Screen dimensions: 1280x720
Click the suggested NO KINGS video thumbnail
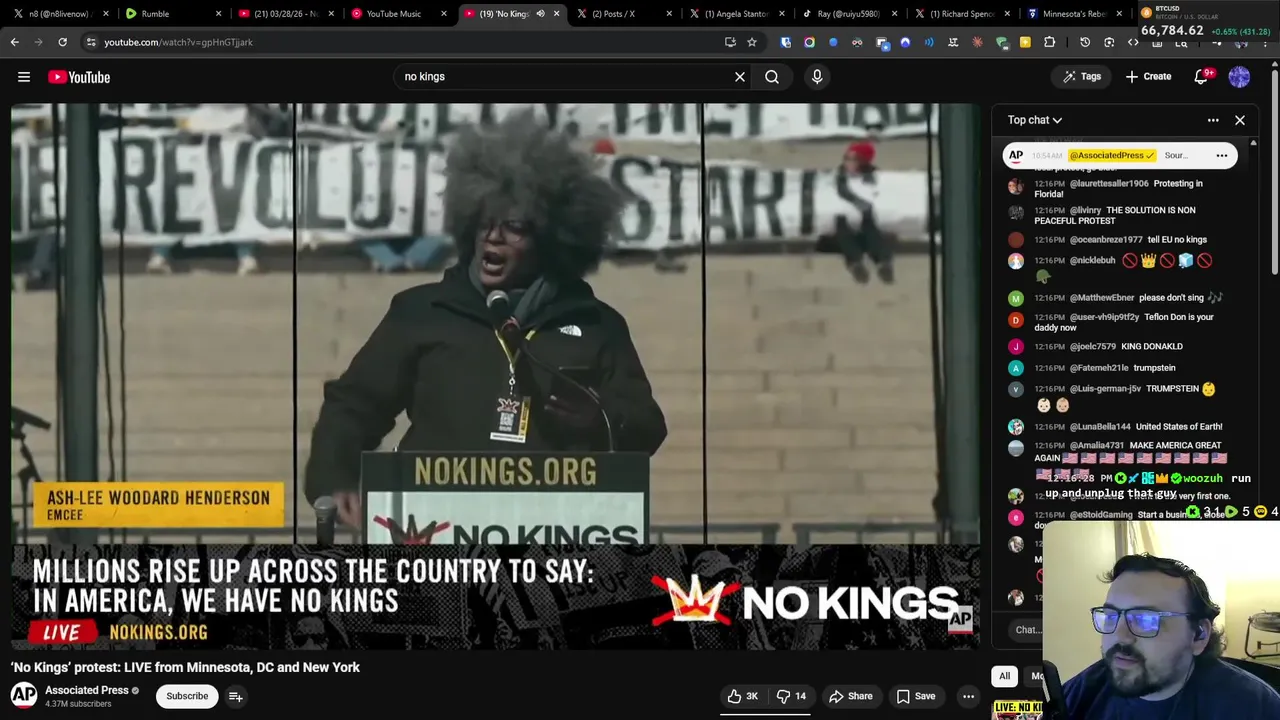click(1017, 709)
